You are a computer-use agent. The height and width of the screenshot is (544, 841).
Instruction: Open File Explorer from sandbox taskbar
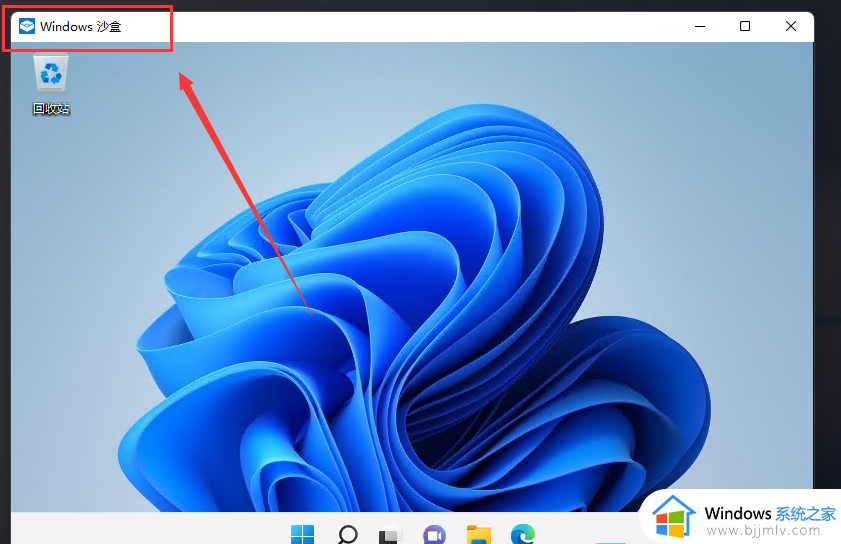(478, 534)
